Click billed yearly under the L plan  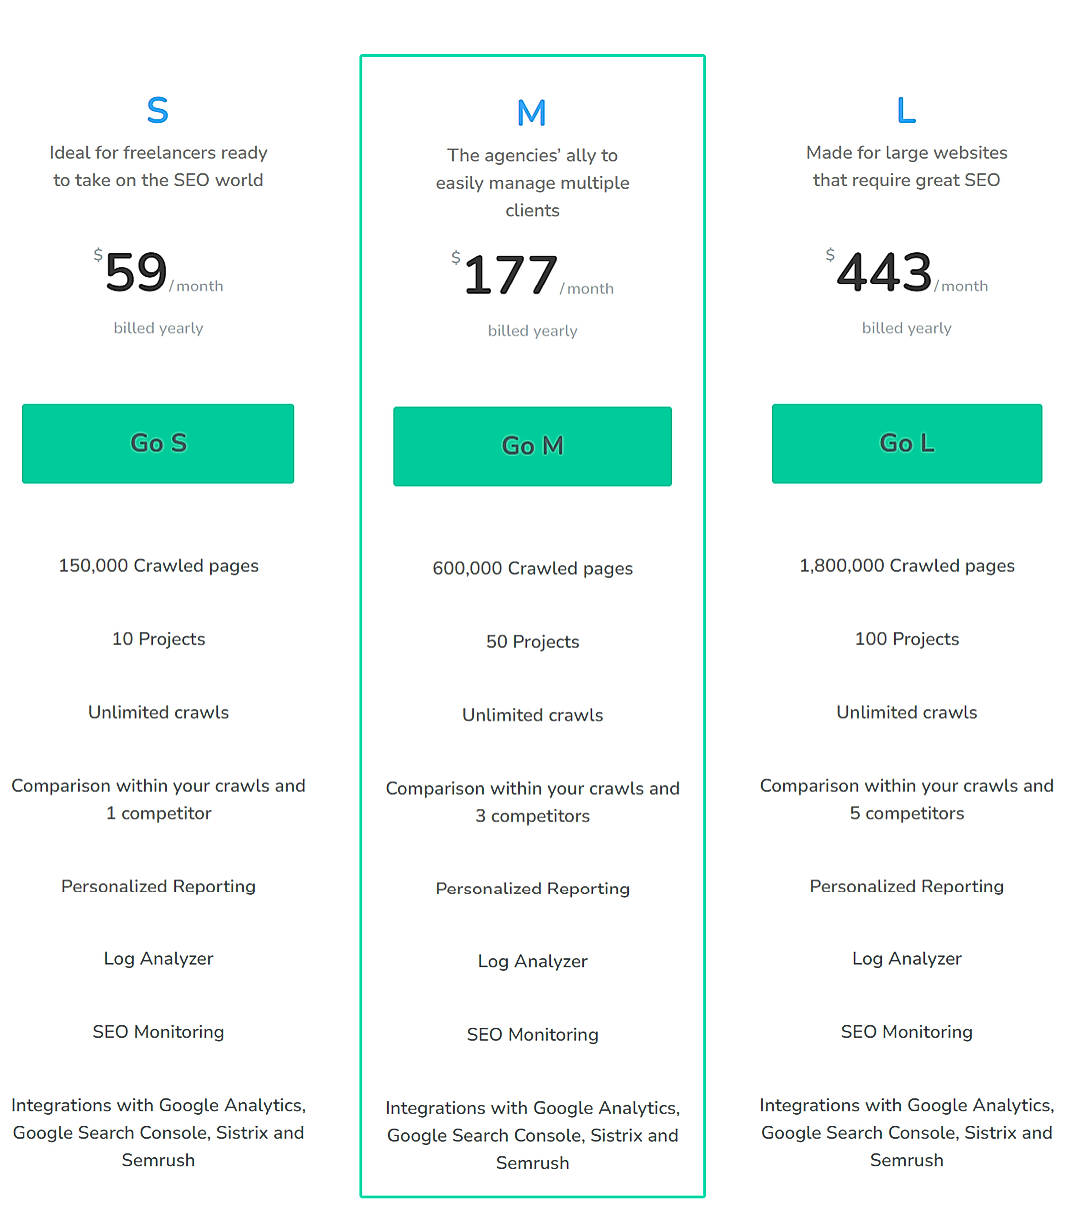coord(906,327)
